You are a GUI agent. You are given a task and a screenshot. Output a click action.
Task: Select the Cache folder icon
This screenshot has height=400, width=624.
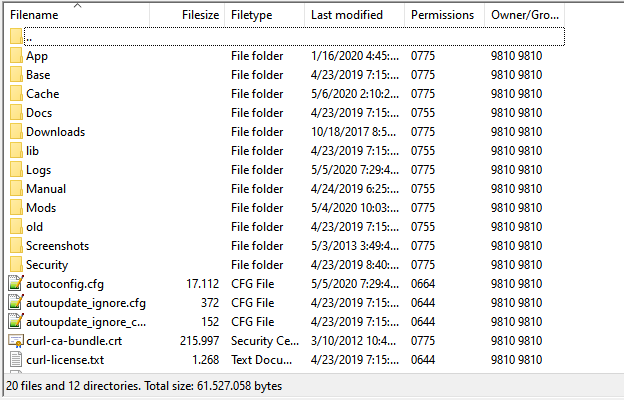[x=15, y=94]
